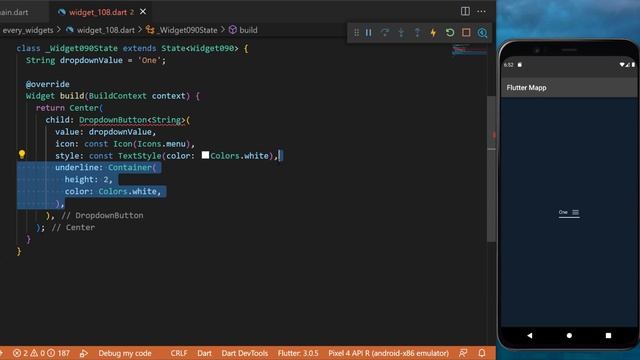Click the every_widgets breadcrumb
Image resolution: width=640 pixels, height=360 pixels.
tap(28, 30)
